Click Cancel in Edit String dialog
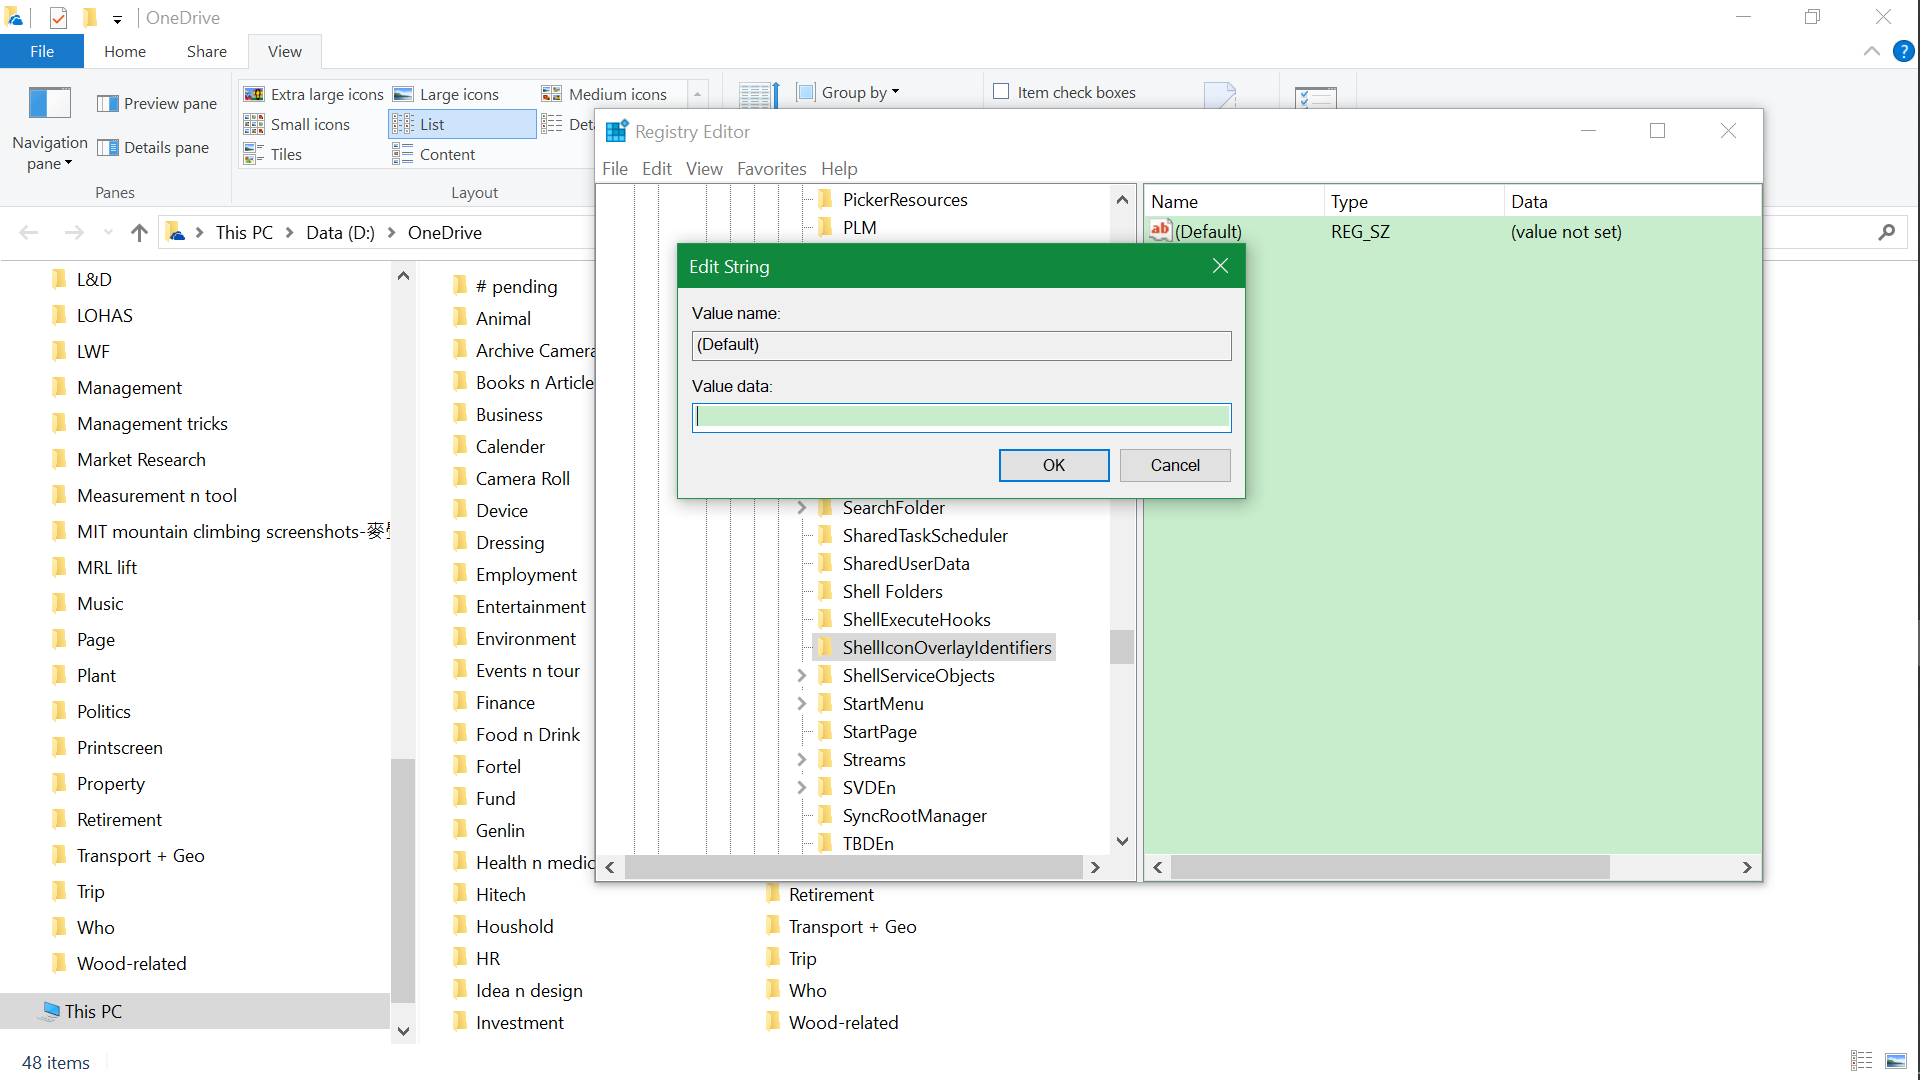This screenshot has height=1080, width=1920. [1175, 465]
